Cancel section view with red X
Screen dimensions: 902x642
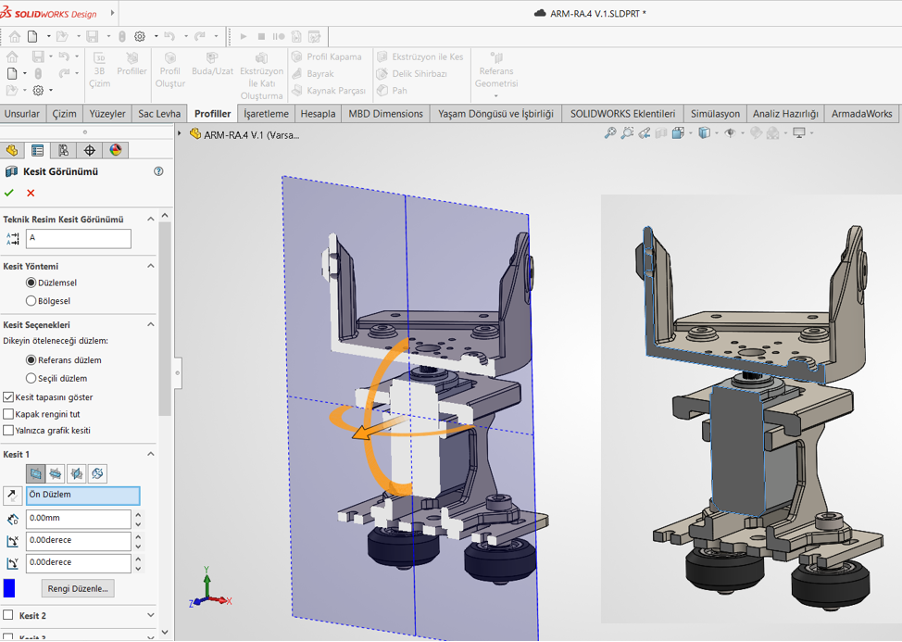pos(30,193)
